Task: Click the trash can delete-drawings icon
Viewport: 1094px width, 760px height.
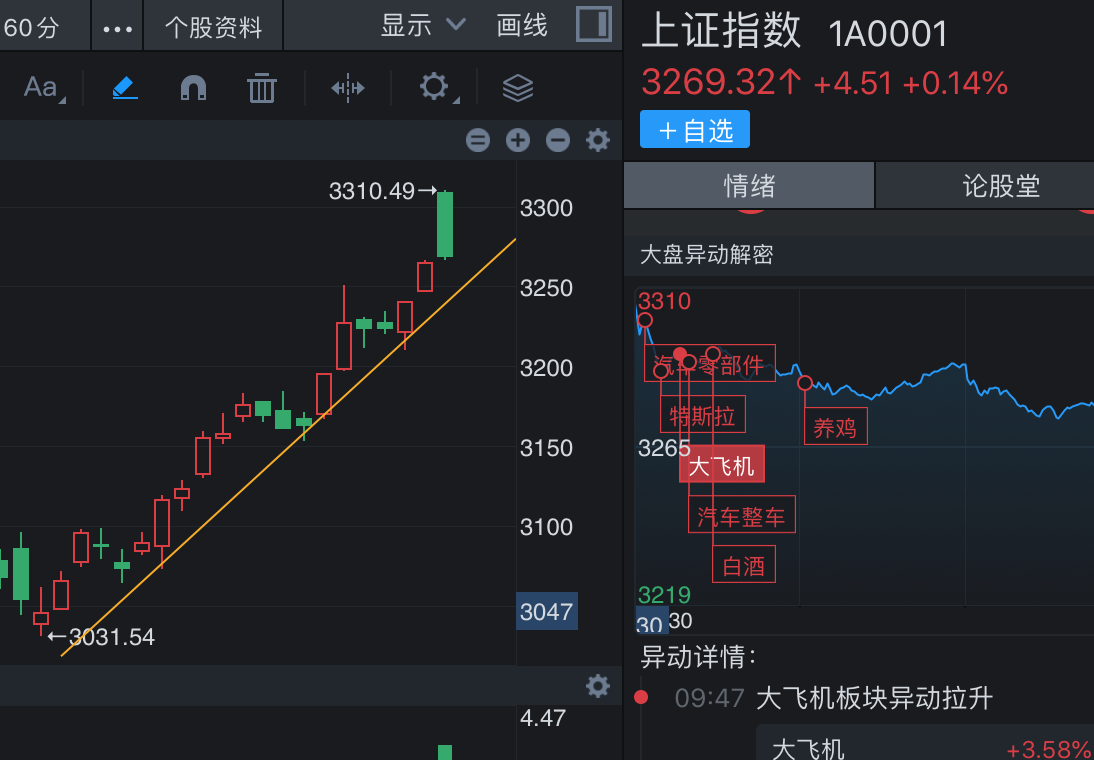Action: pos(262,88)
